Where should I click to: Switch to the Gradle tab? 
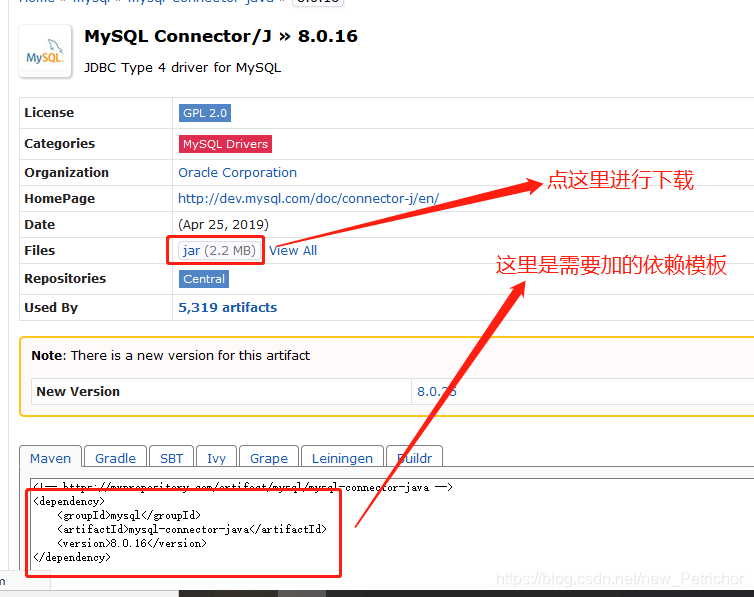click(115, 458)
